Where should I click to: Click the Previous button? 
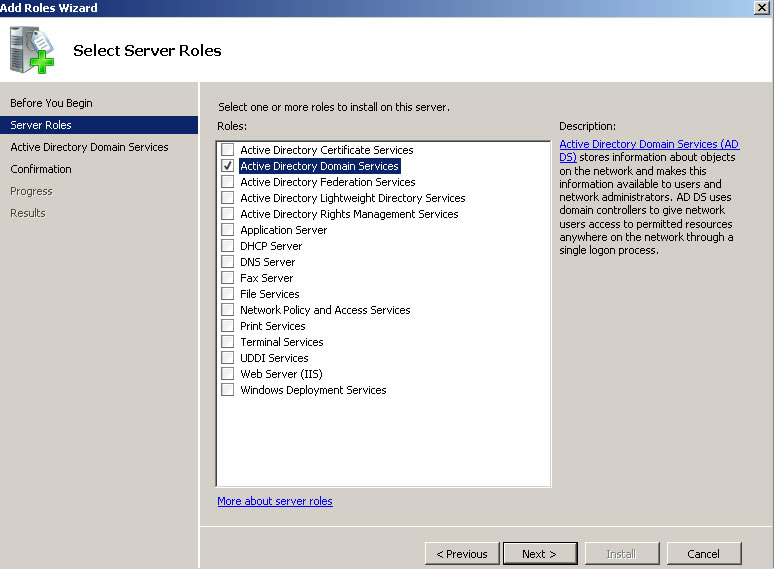click(x=462, y=553)
